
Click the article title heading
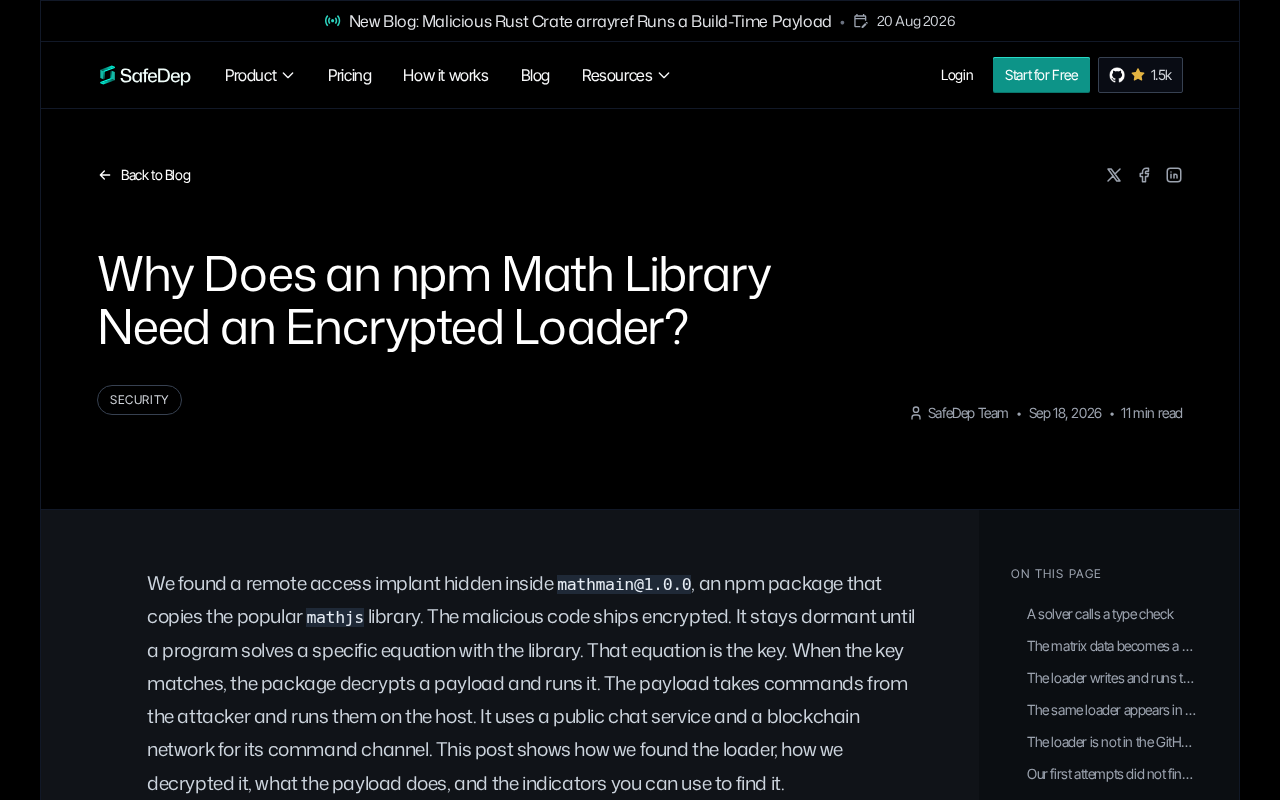(434, 300)
